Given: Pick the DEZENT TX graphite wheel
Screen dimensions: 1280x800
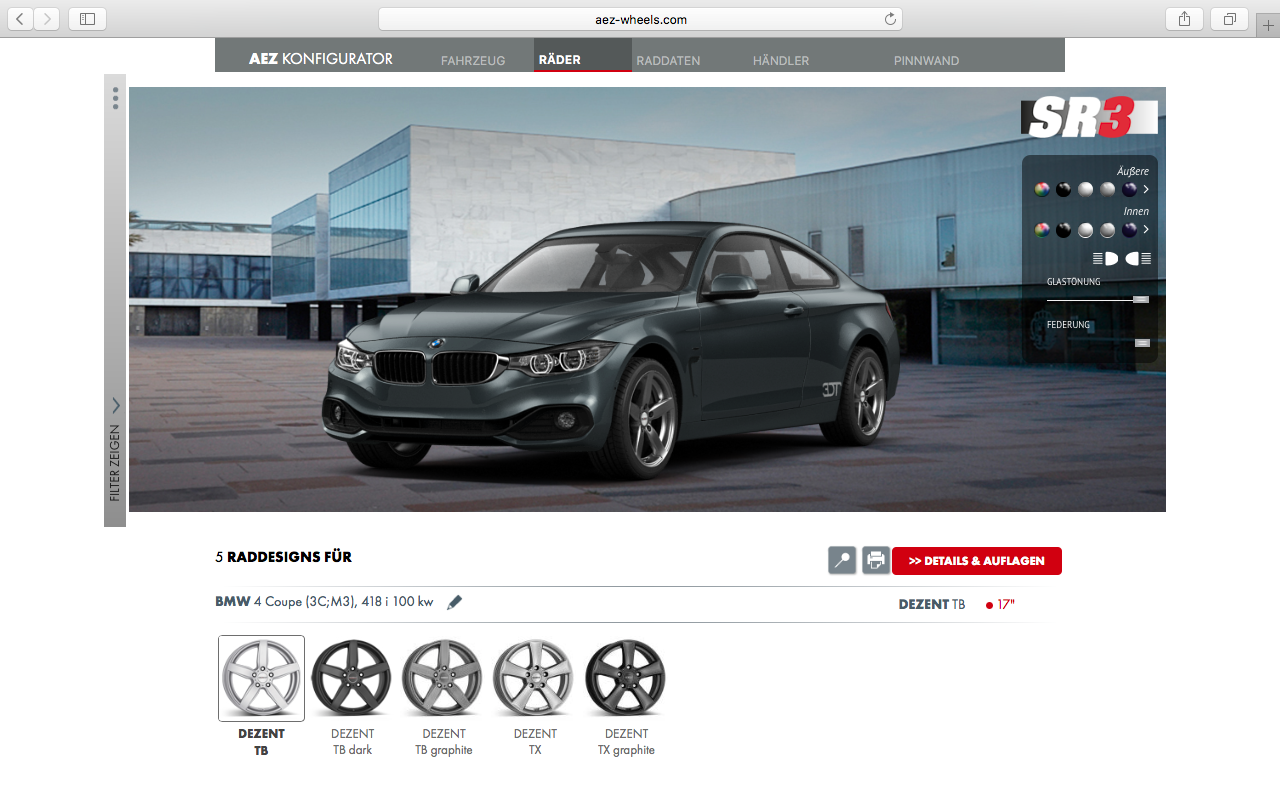Looking at the screenshot, I should 626,678.
